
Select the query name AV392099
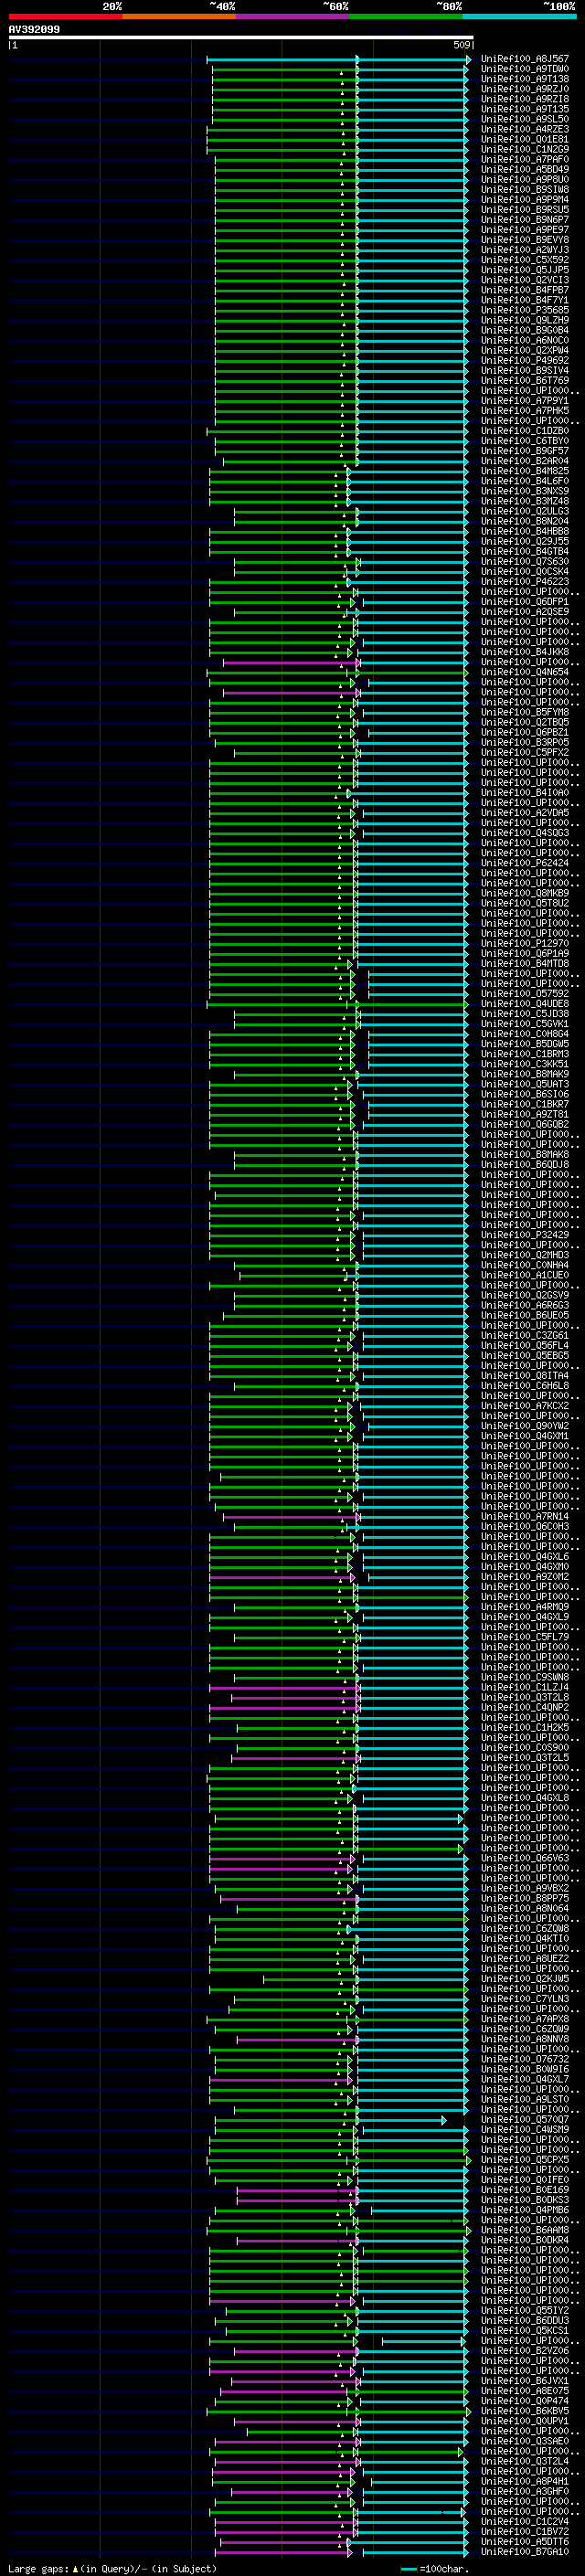point(34,29)
